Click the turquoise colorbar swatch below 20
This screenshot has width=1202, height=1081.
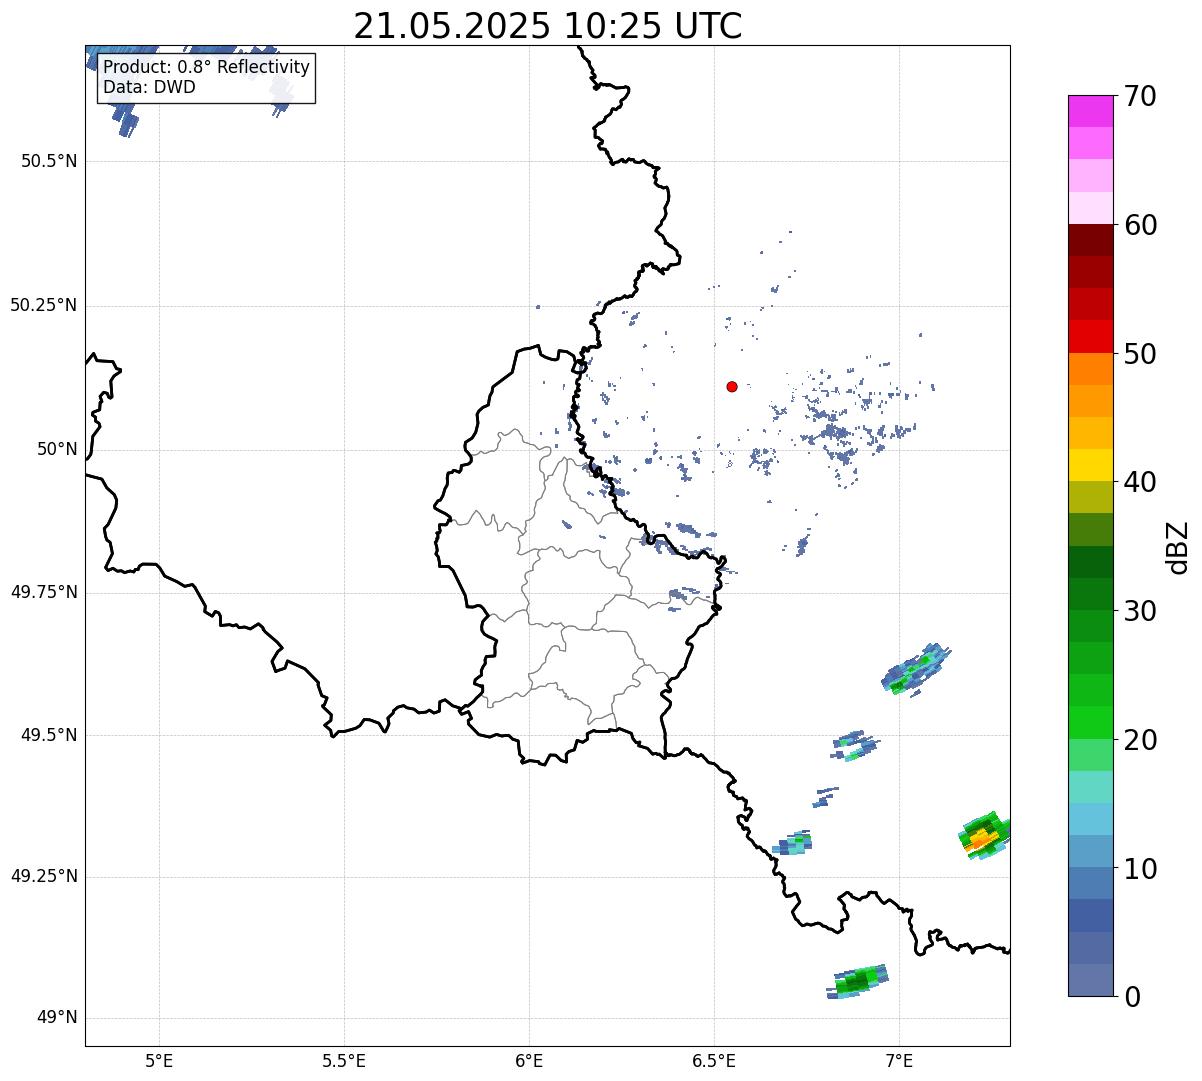pos(1090,787)
